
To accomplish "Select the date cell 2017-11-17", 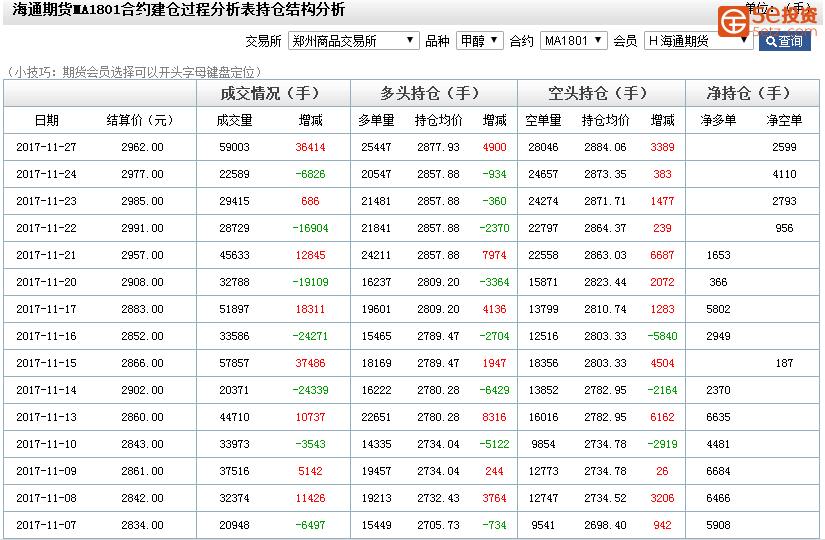I will (46, 309).
